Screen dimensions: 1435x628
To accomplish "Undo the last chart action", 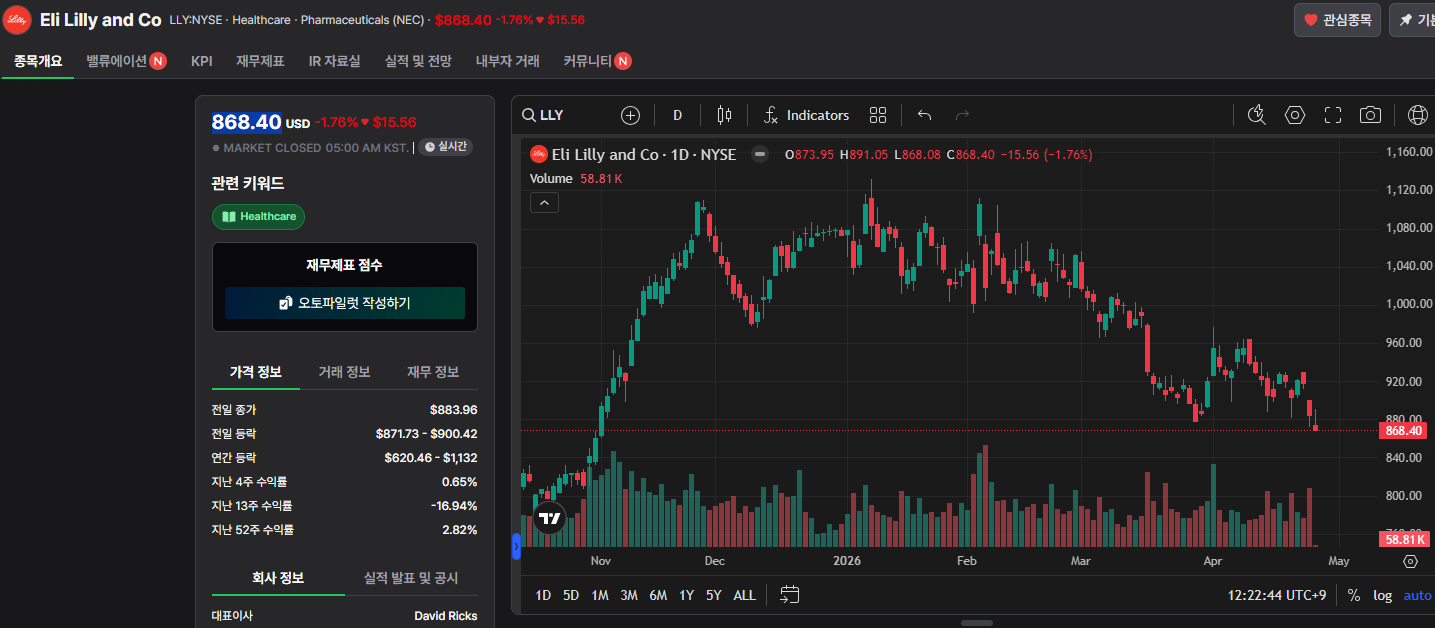I will 924,115.
